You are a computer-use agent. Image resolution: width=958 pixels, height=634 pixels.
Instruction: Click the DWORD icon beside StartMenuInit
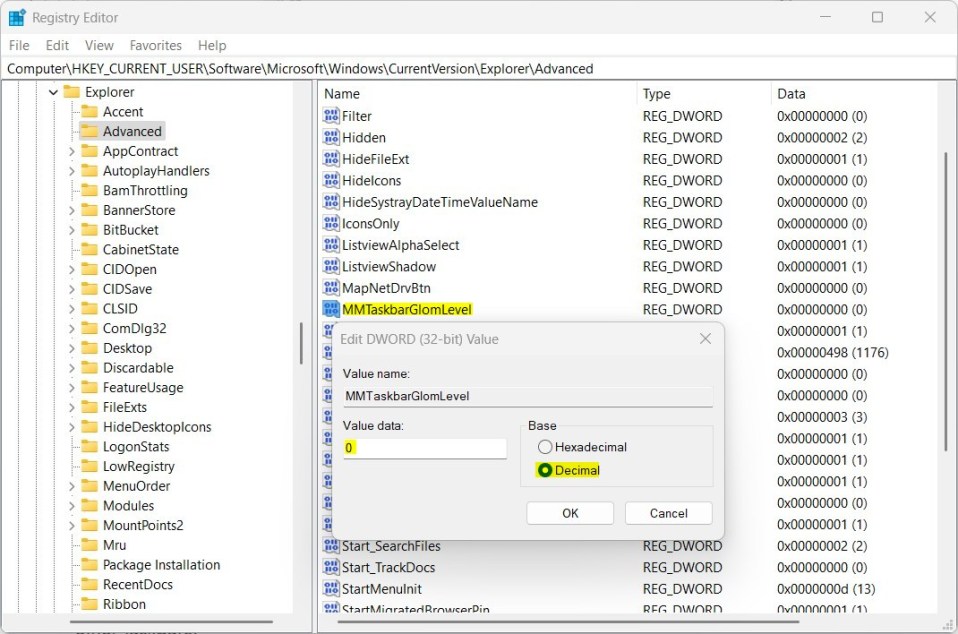tap(331, 588)
